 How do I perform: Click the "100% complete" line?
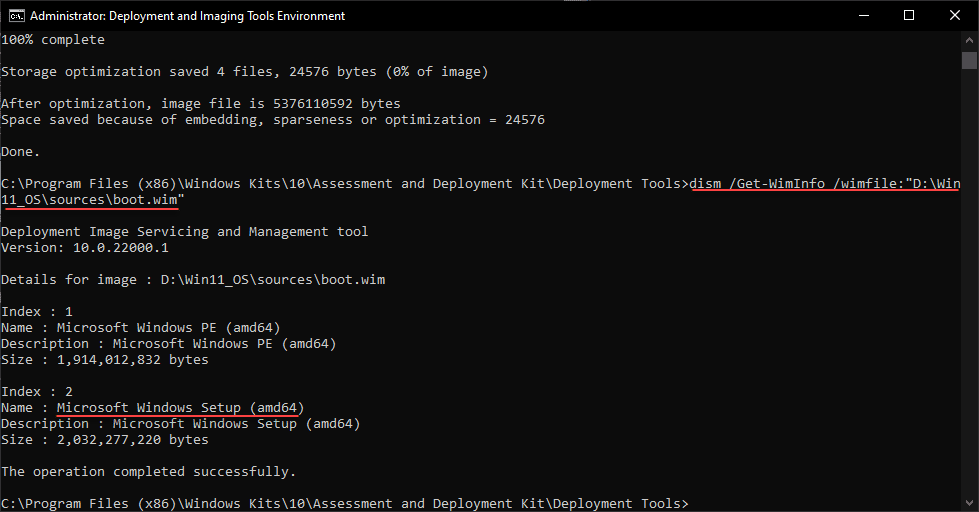pos(52,40)
